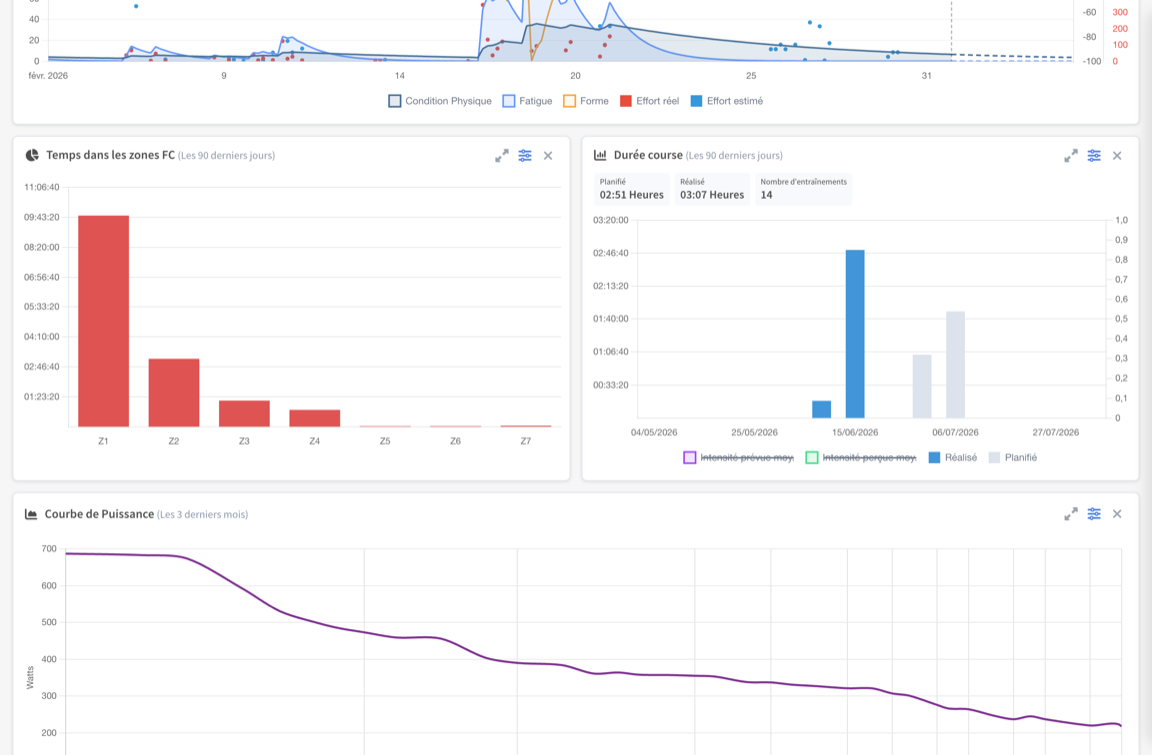Hide the Effort estimé data points
The width and height of the screenshot is (1152, 755).
[727, 101]
